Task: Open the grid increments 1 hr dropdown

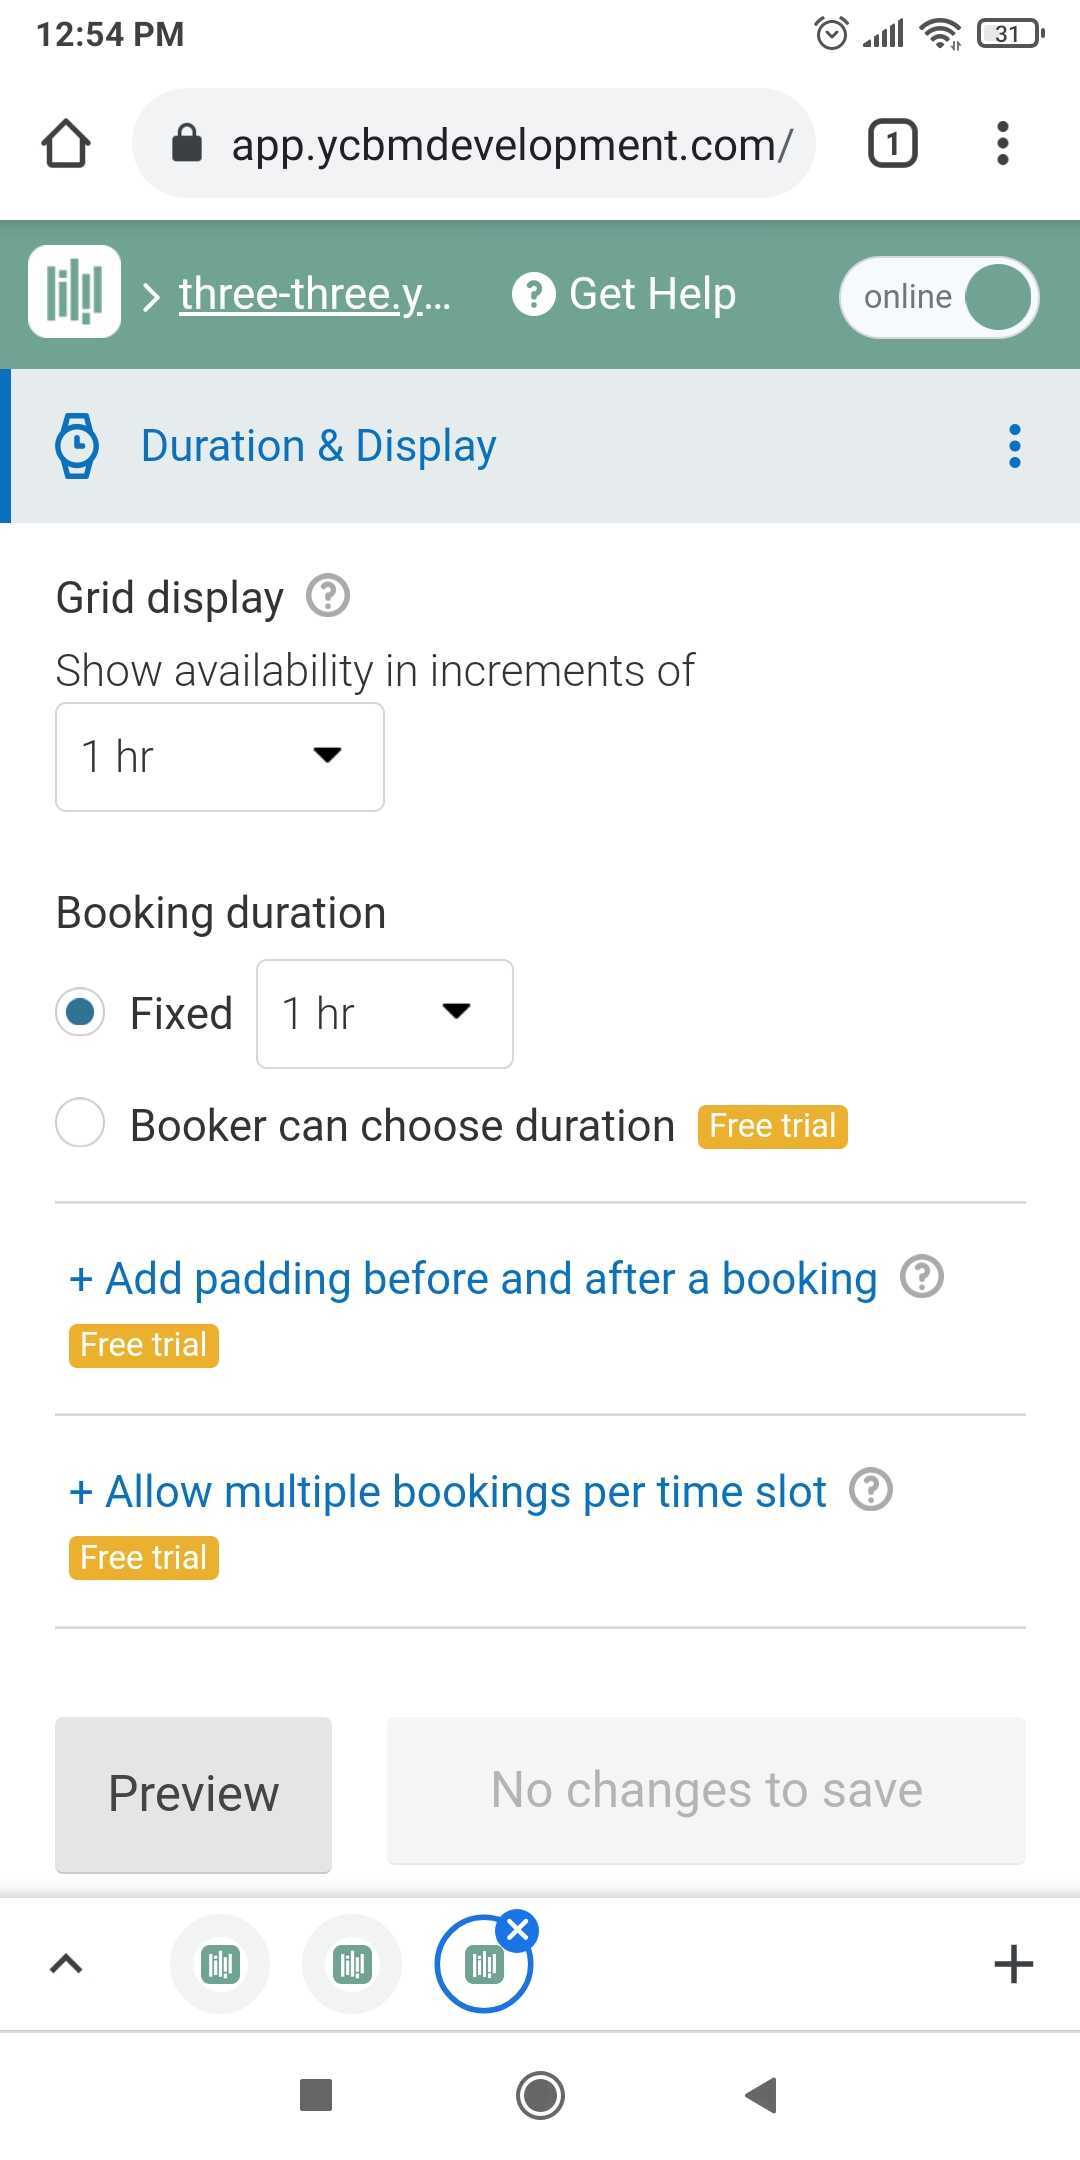Action: tap(220, 757)
